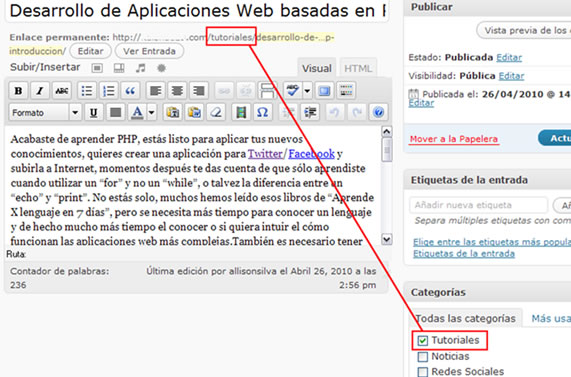571x377 pixels.
Task: Align text to the right
Action: (x=199, y=91)
